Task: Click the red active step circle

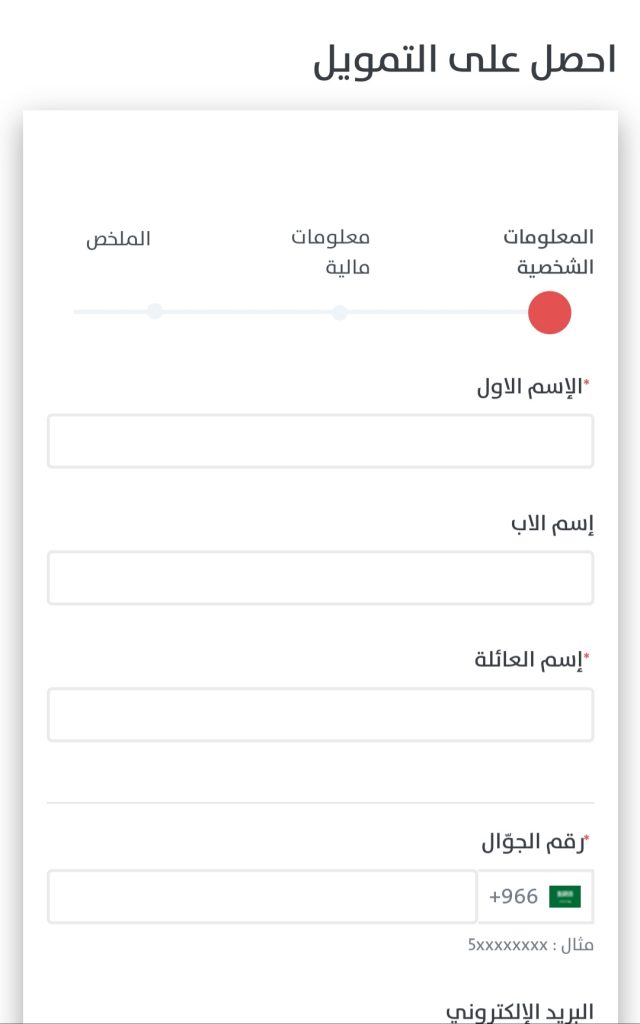Action: [x=549, y=312]
